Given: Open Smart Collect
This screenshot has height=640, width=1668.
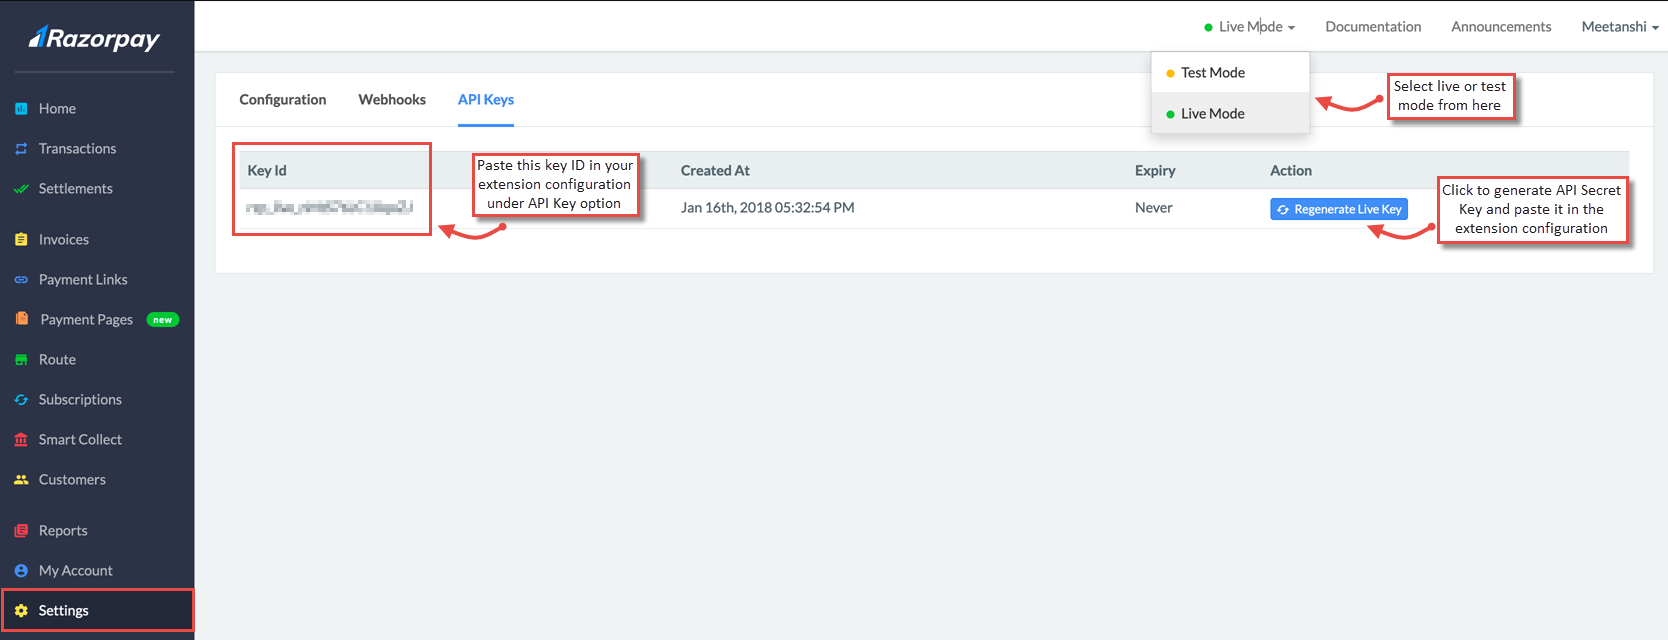Looking at the screenshot, I should coord(80,439).
